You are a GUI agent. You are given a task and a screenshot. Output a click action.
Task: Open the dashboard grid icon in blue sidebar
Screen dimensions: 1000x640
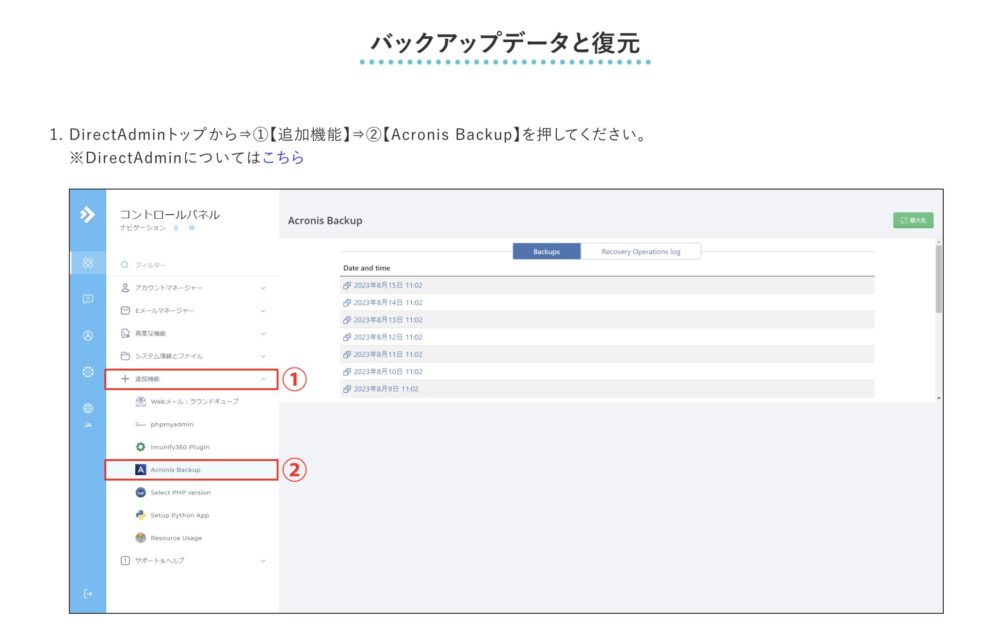tap(88, 263)
